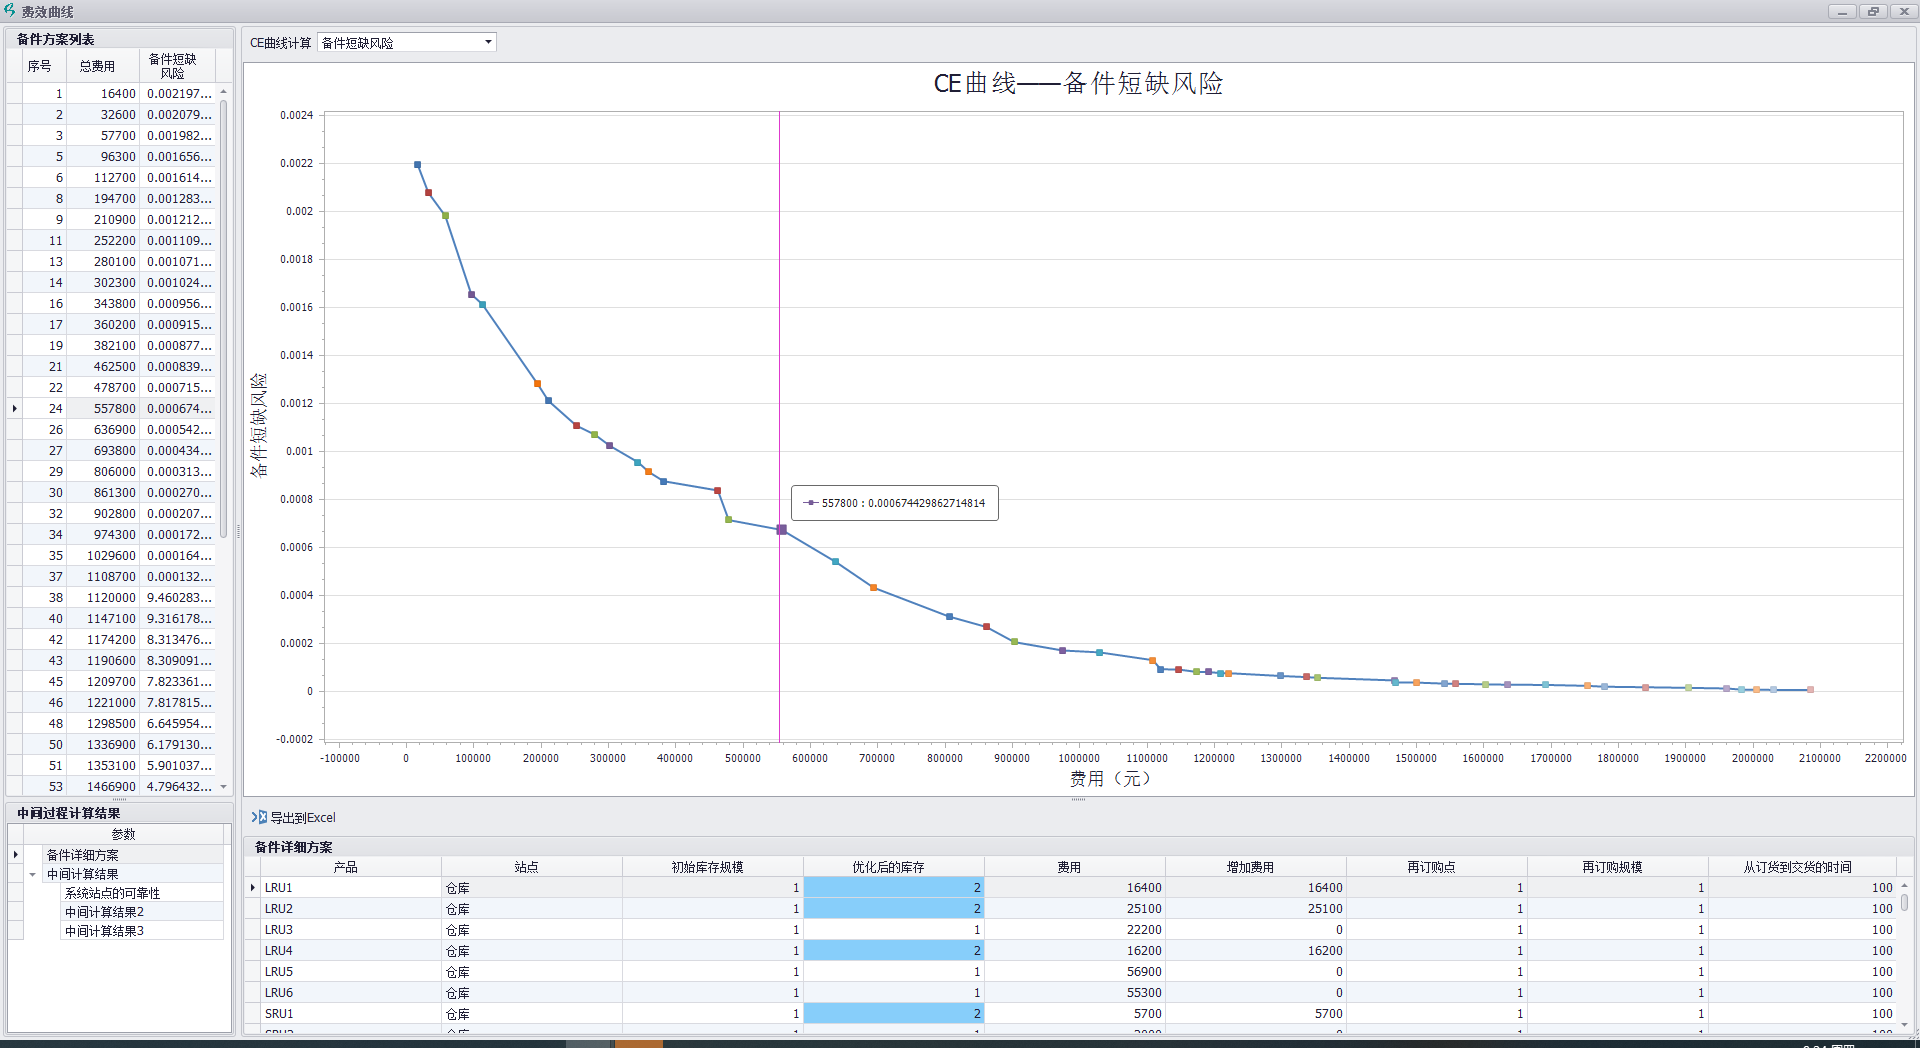Select the 系统站点的可靠性 tree item
1920x1048 pixels.
(112, 893)
